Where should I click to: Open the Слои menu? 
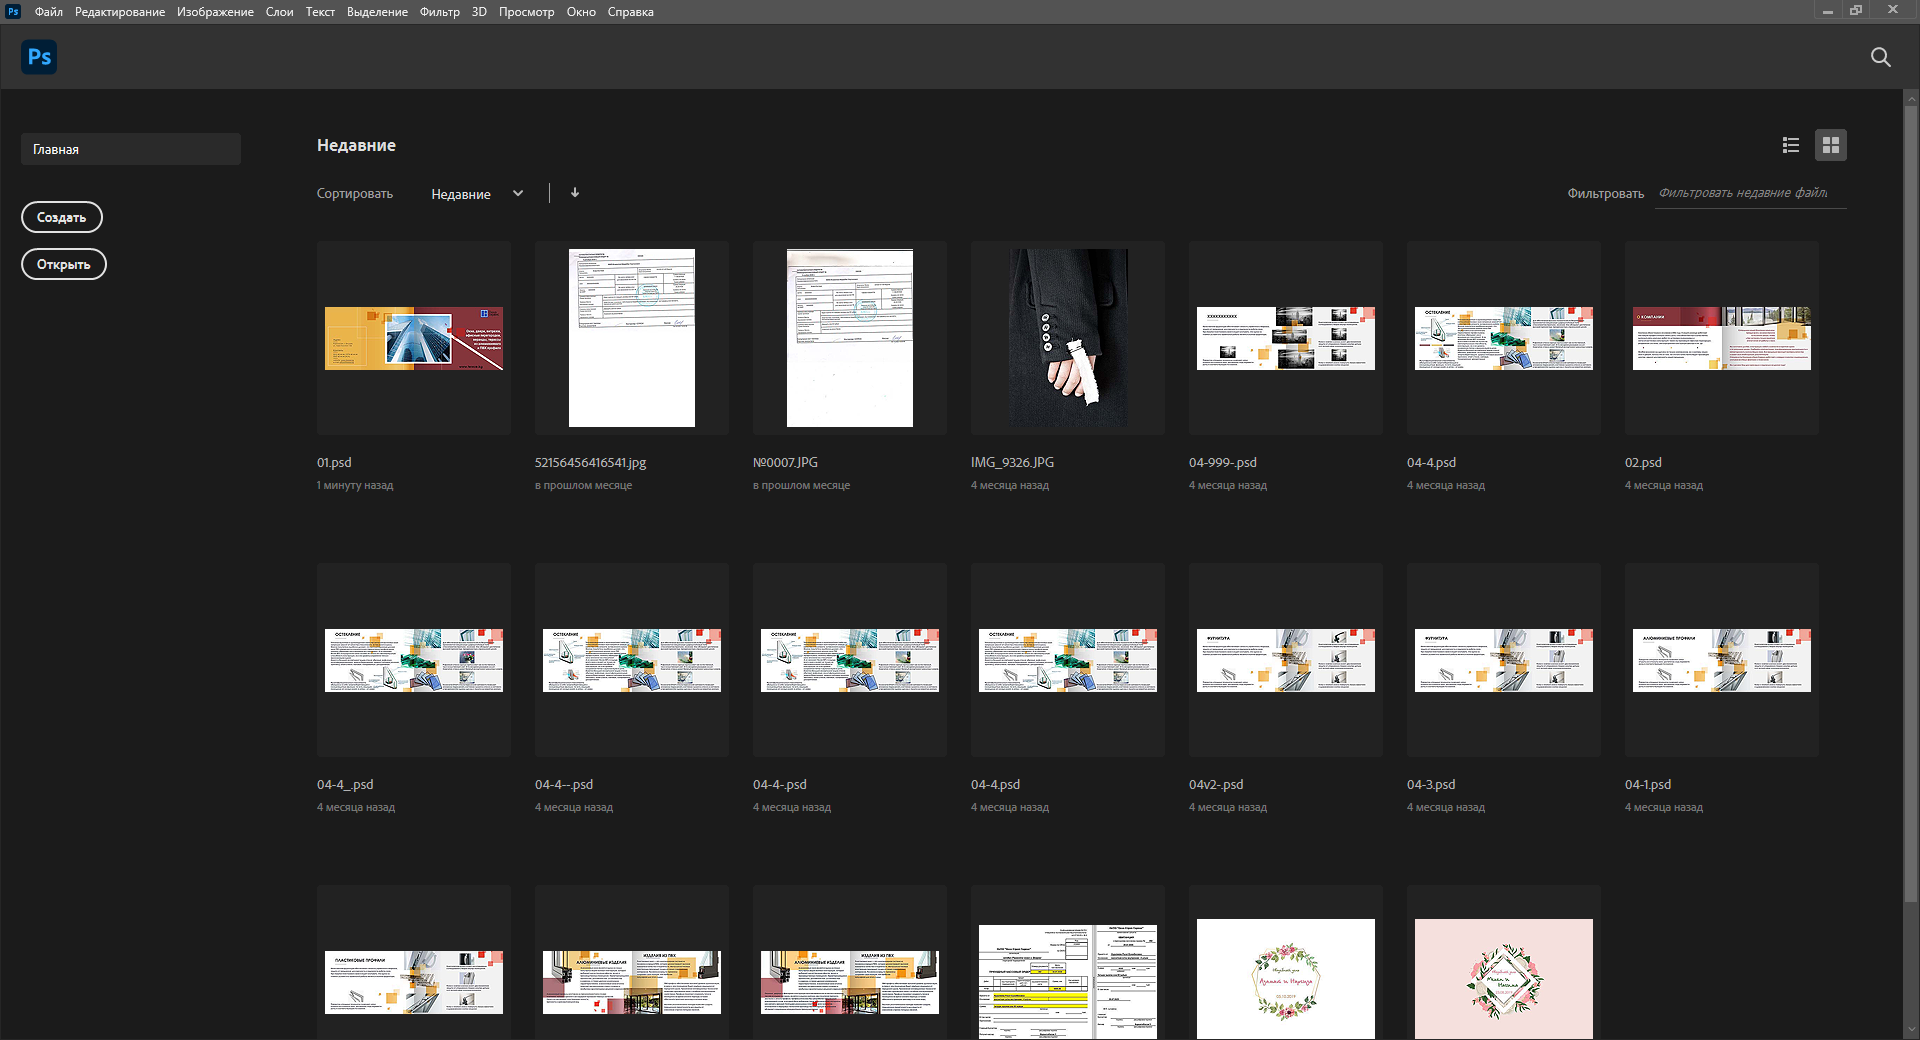pos(279,12)
